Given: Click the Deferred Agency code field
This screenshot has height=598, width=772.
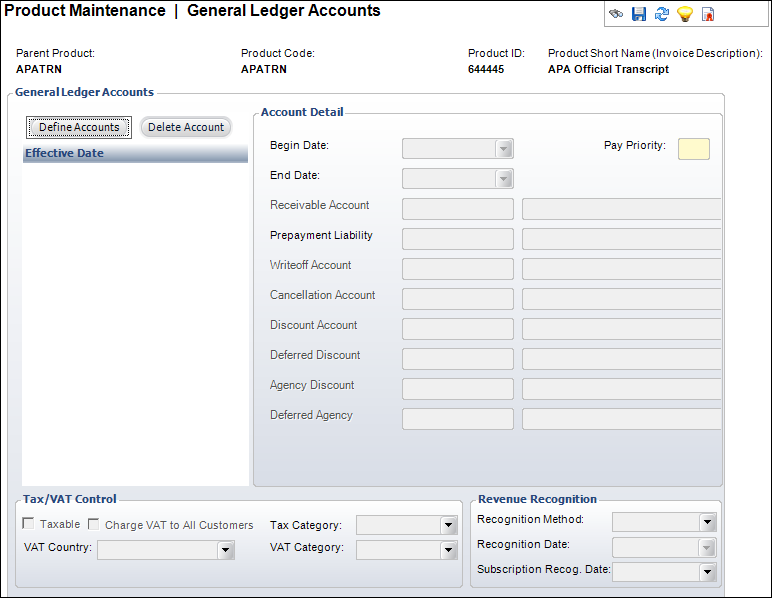Looking at the screenshot, I should click(457, 419).
